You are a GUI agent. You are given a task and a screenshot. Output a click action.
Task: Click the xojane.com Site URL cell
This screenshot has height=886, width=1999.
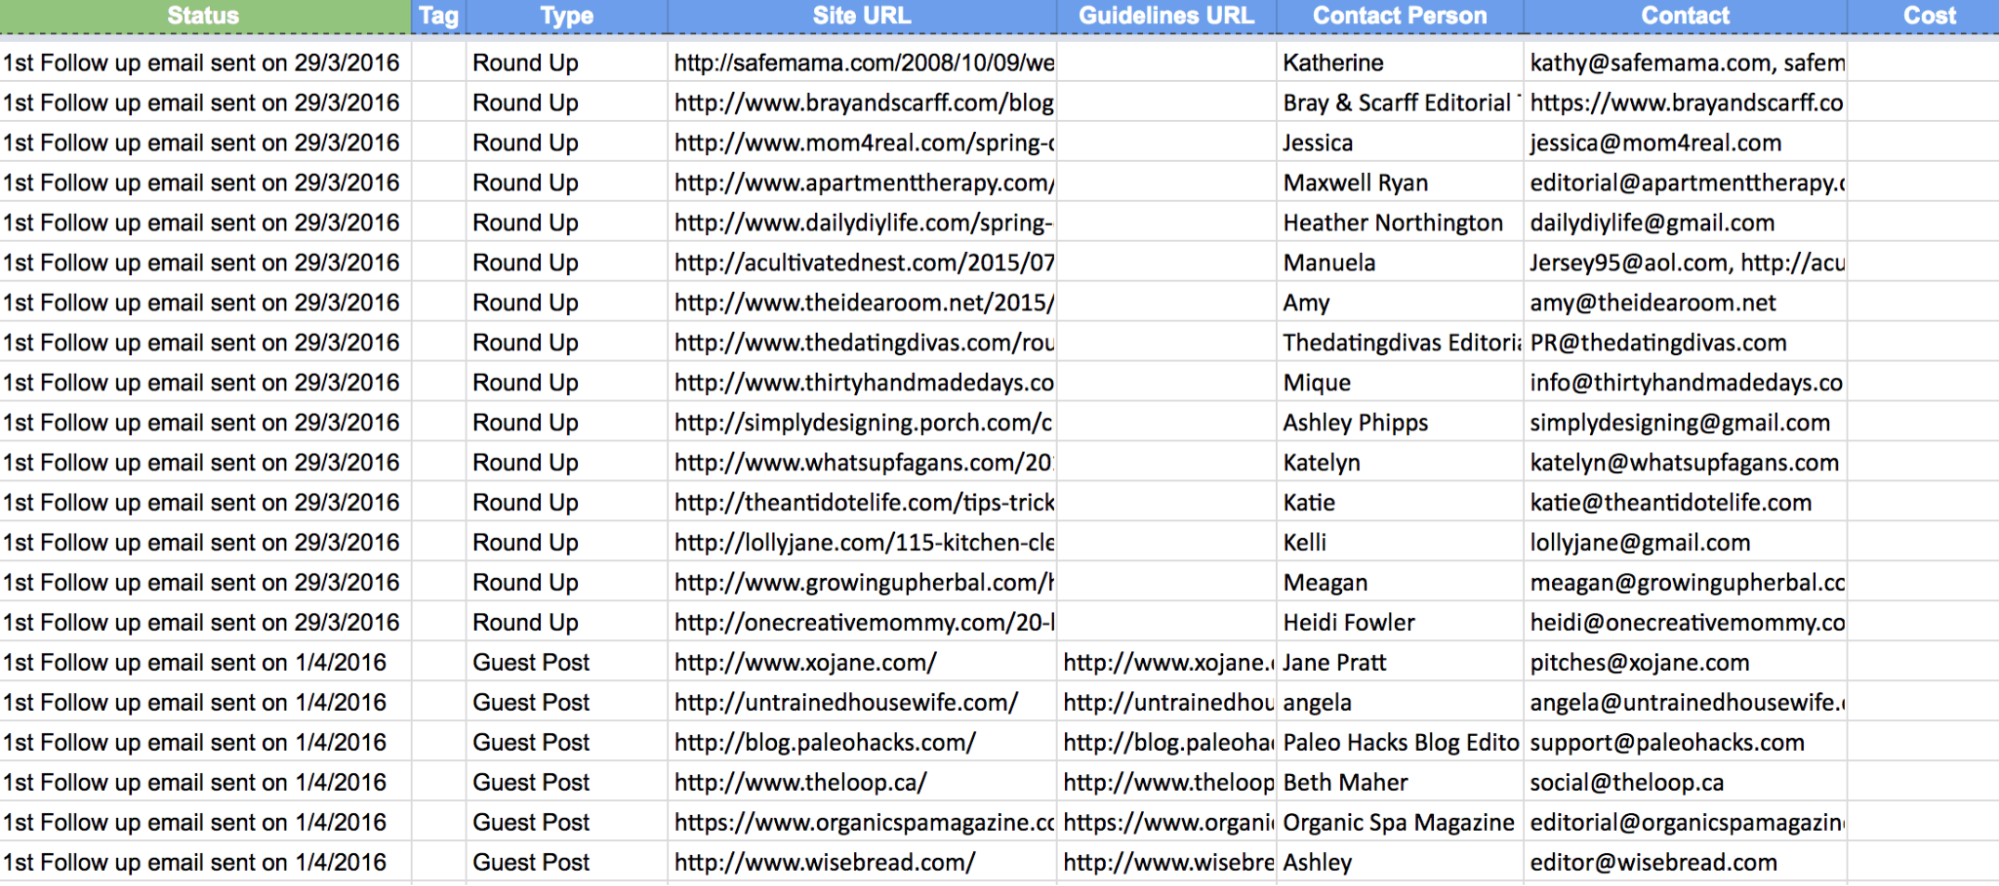click(862, 663)
